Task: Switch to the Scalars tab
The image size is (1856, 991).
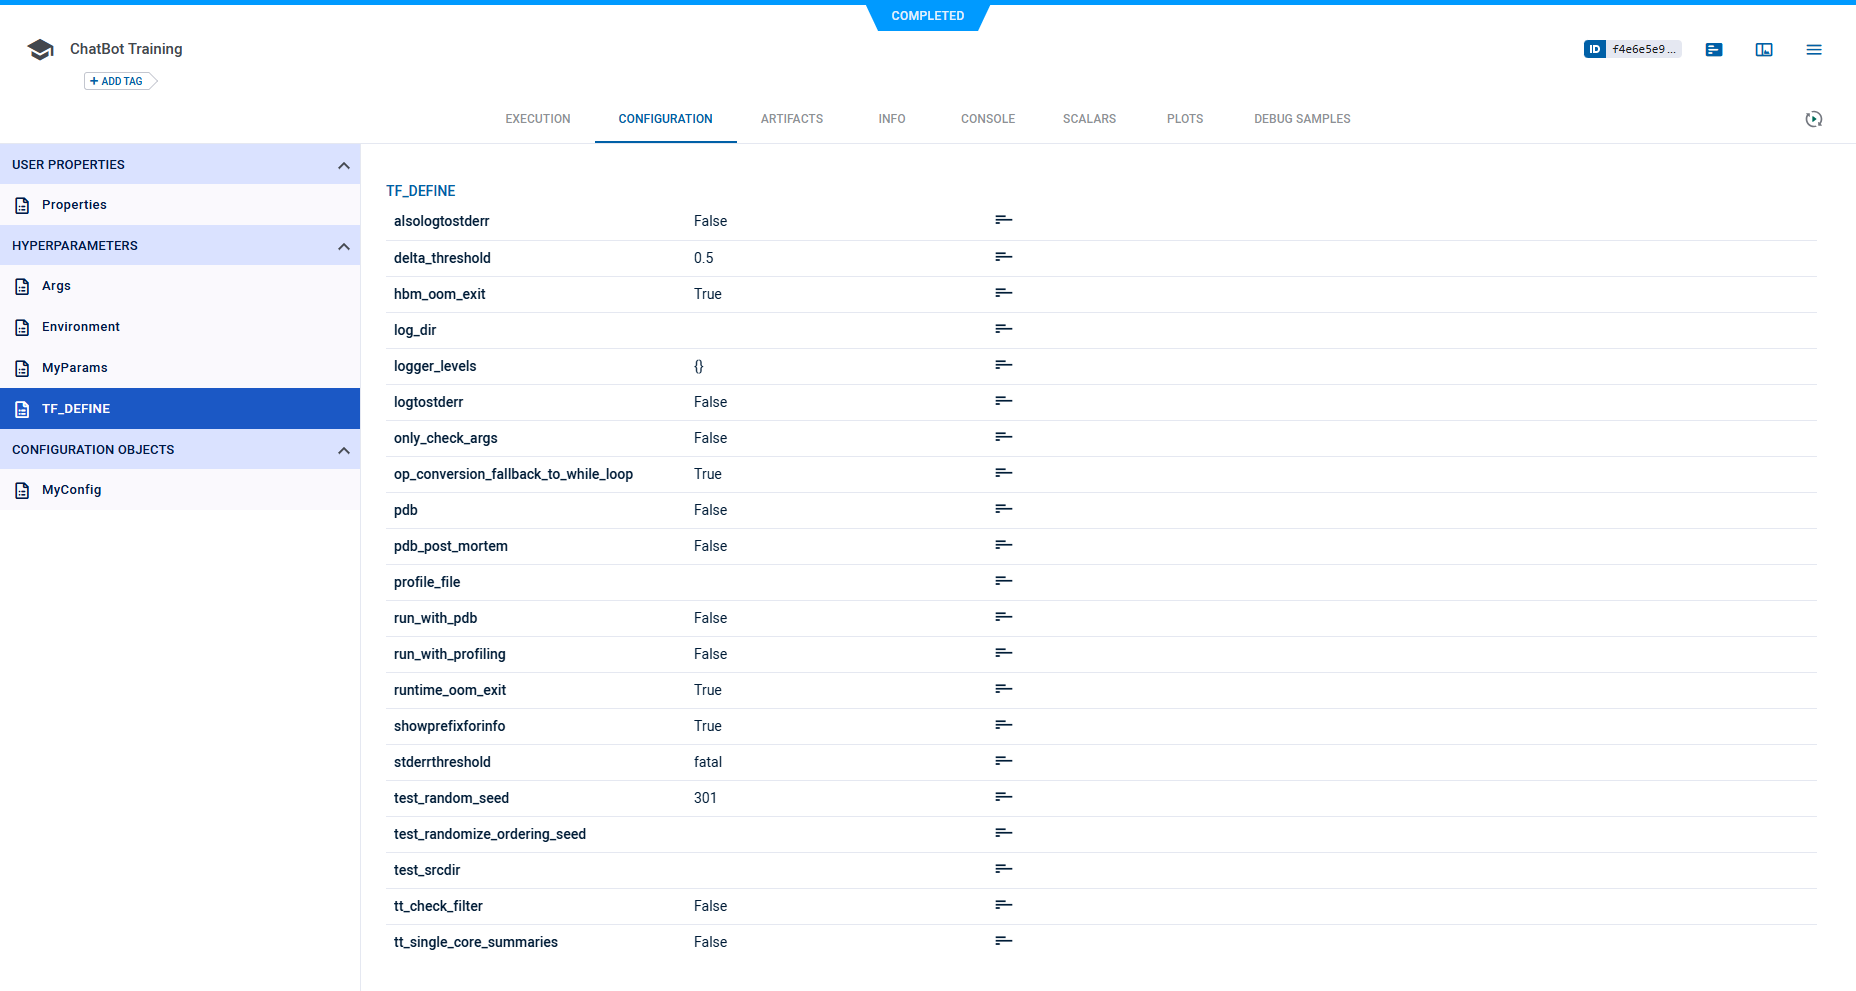Action: [1089, 119]
